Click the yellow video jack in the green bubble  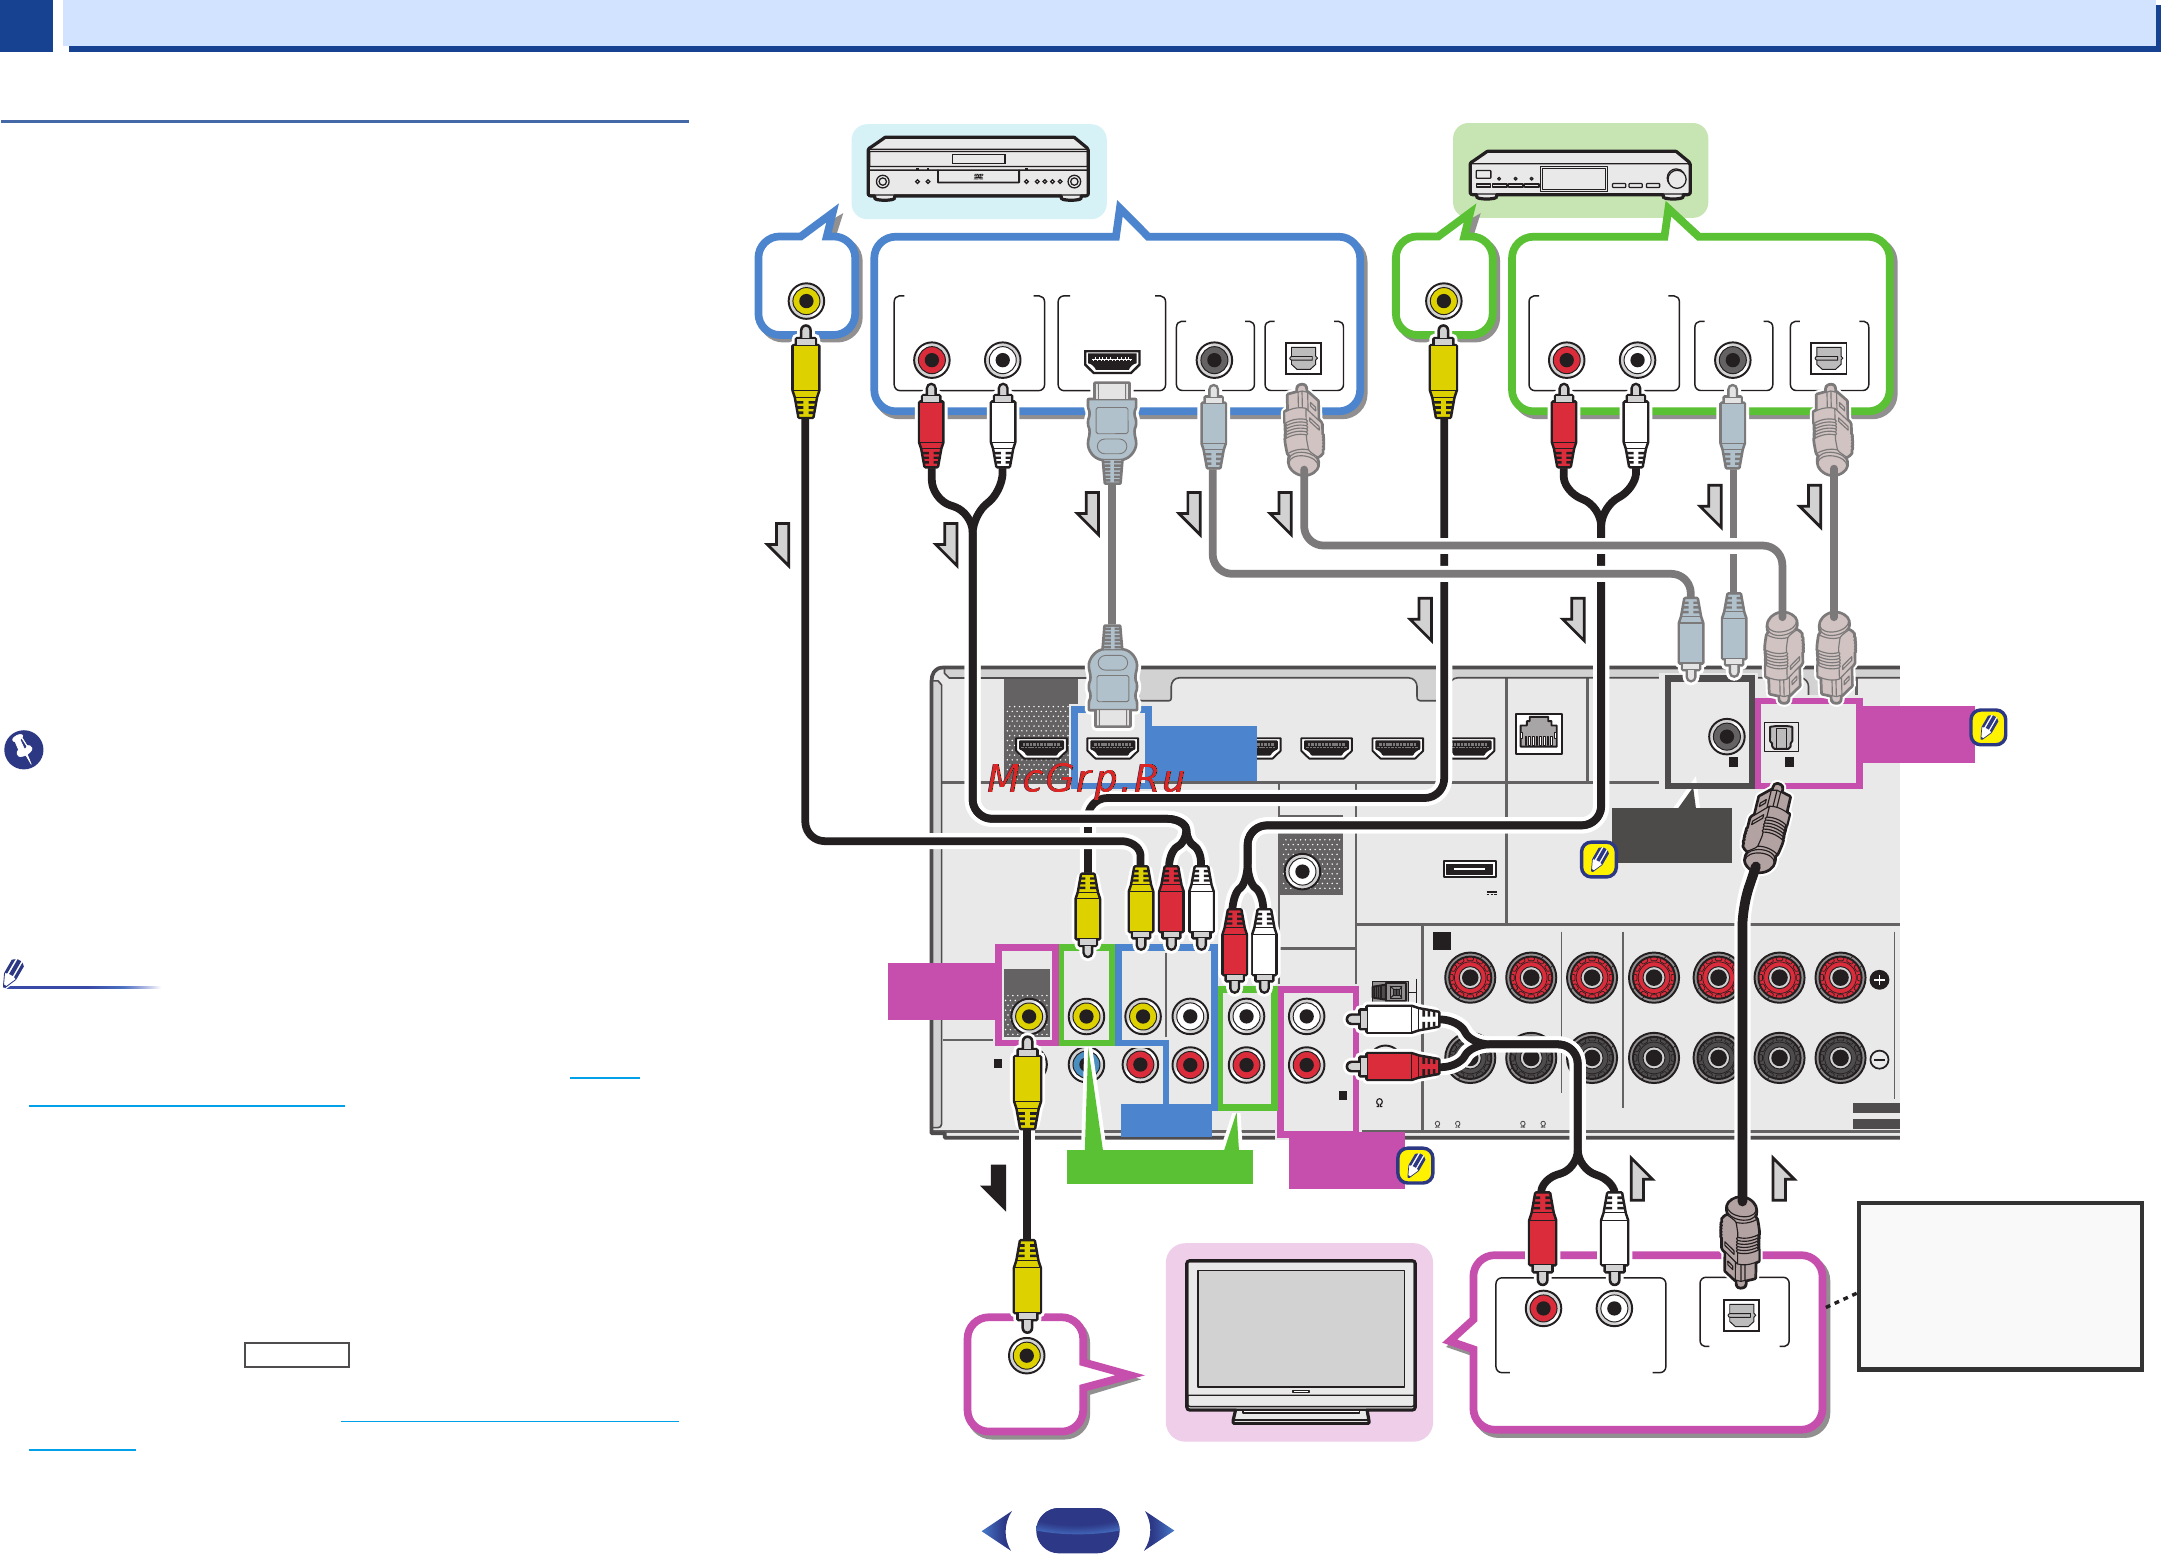1443,300
